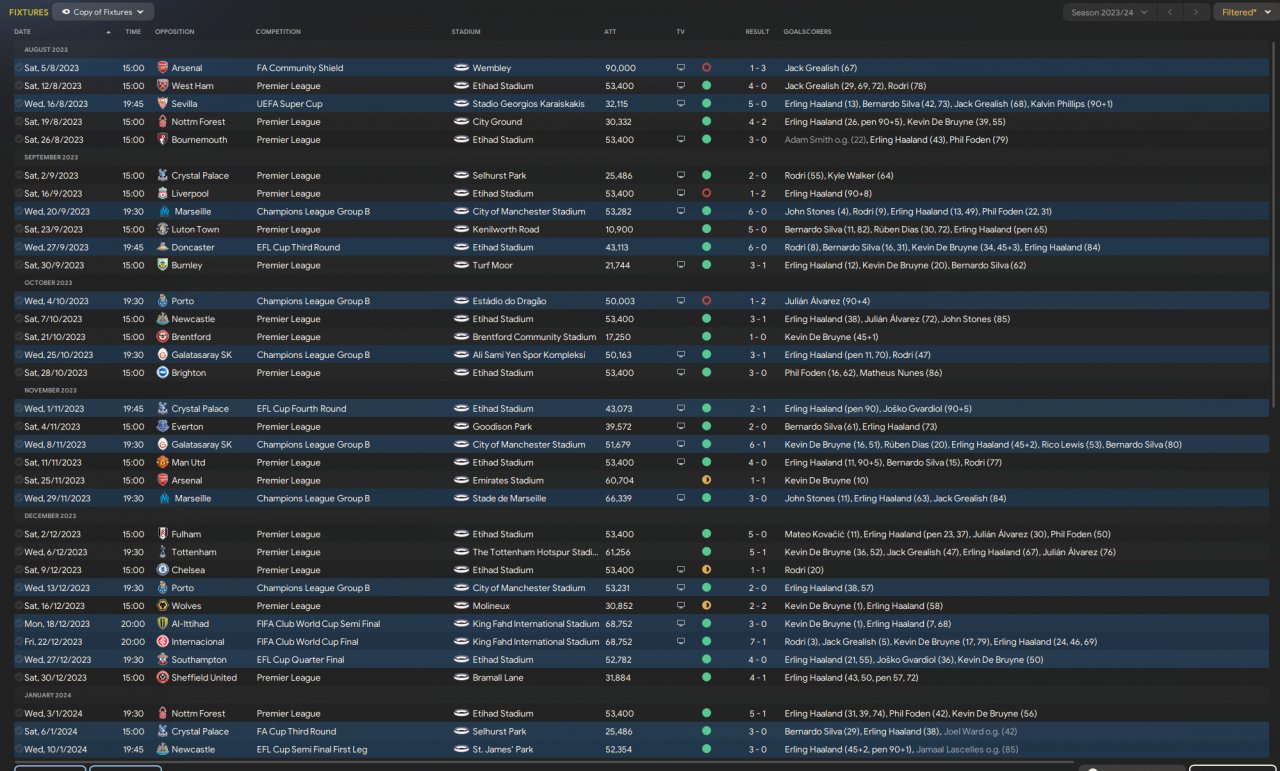The image size is (1280, 771).
Task: Sort by the Stadium column header
Action: [x=466, y=32]
